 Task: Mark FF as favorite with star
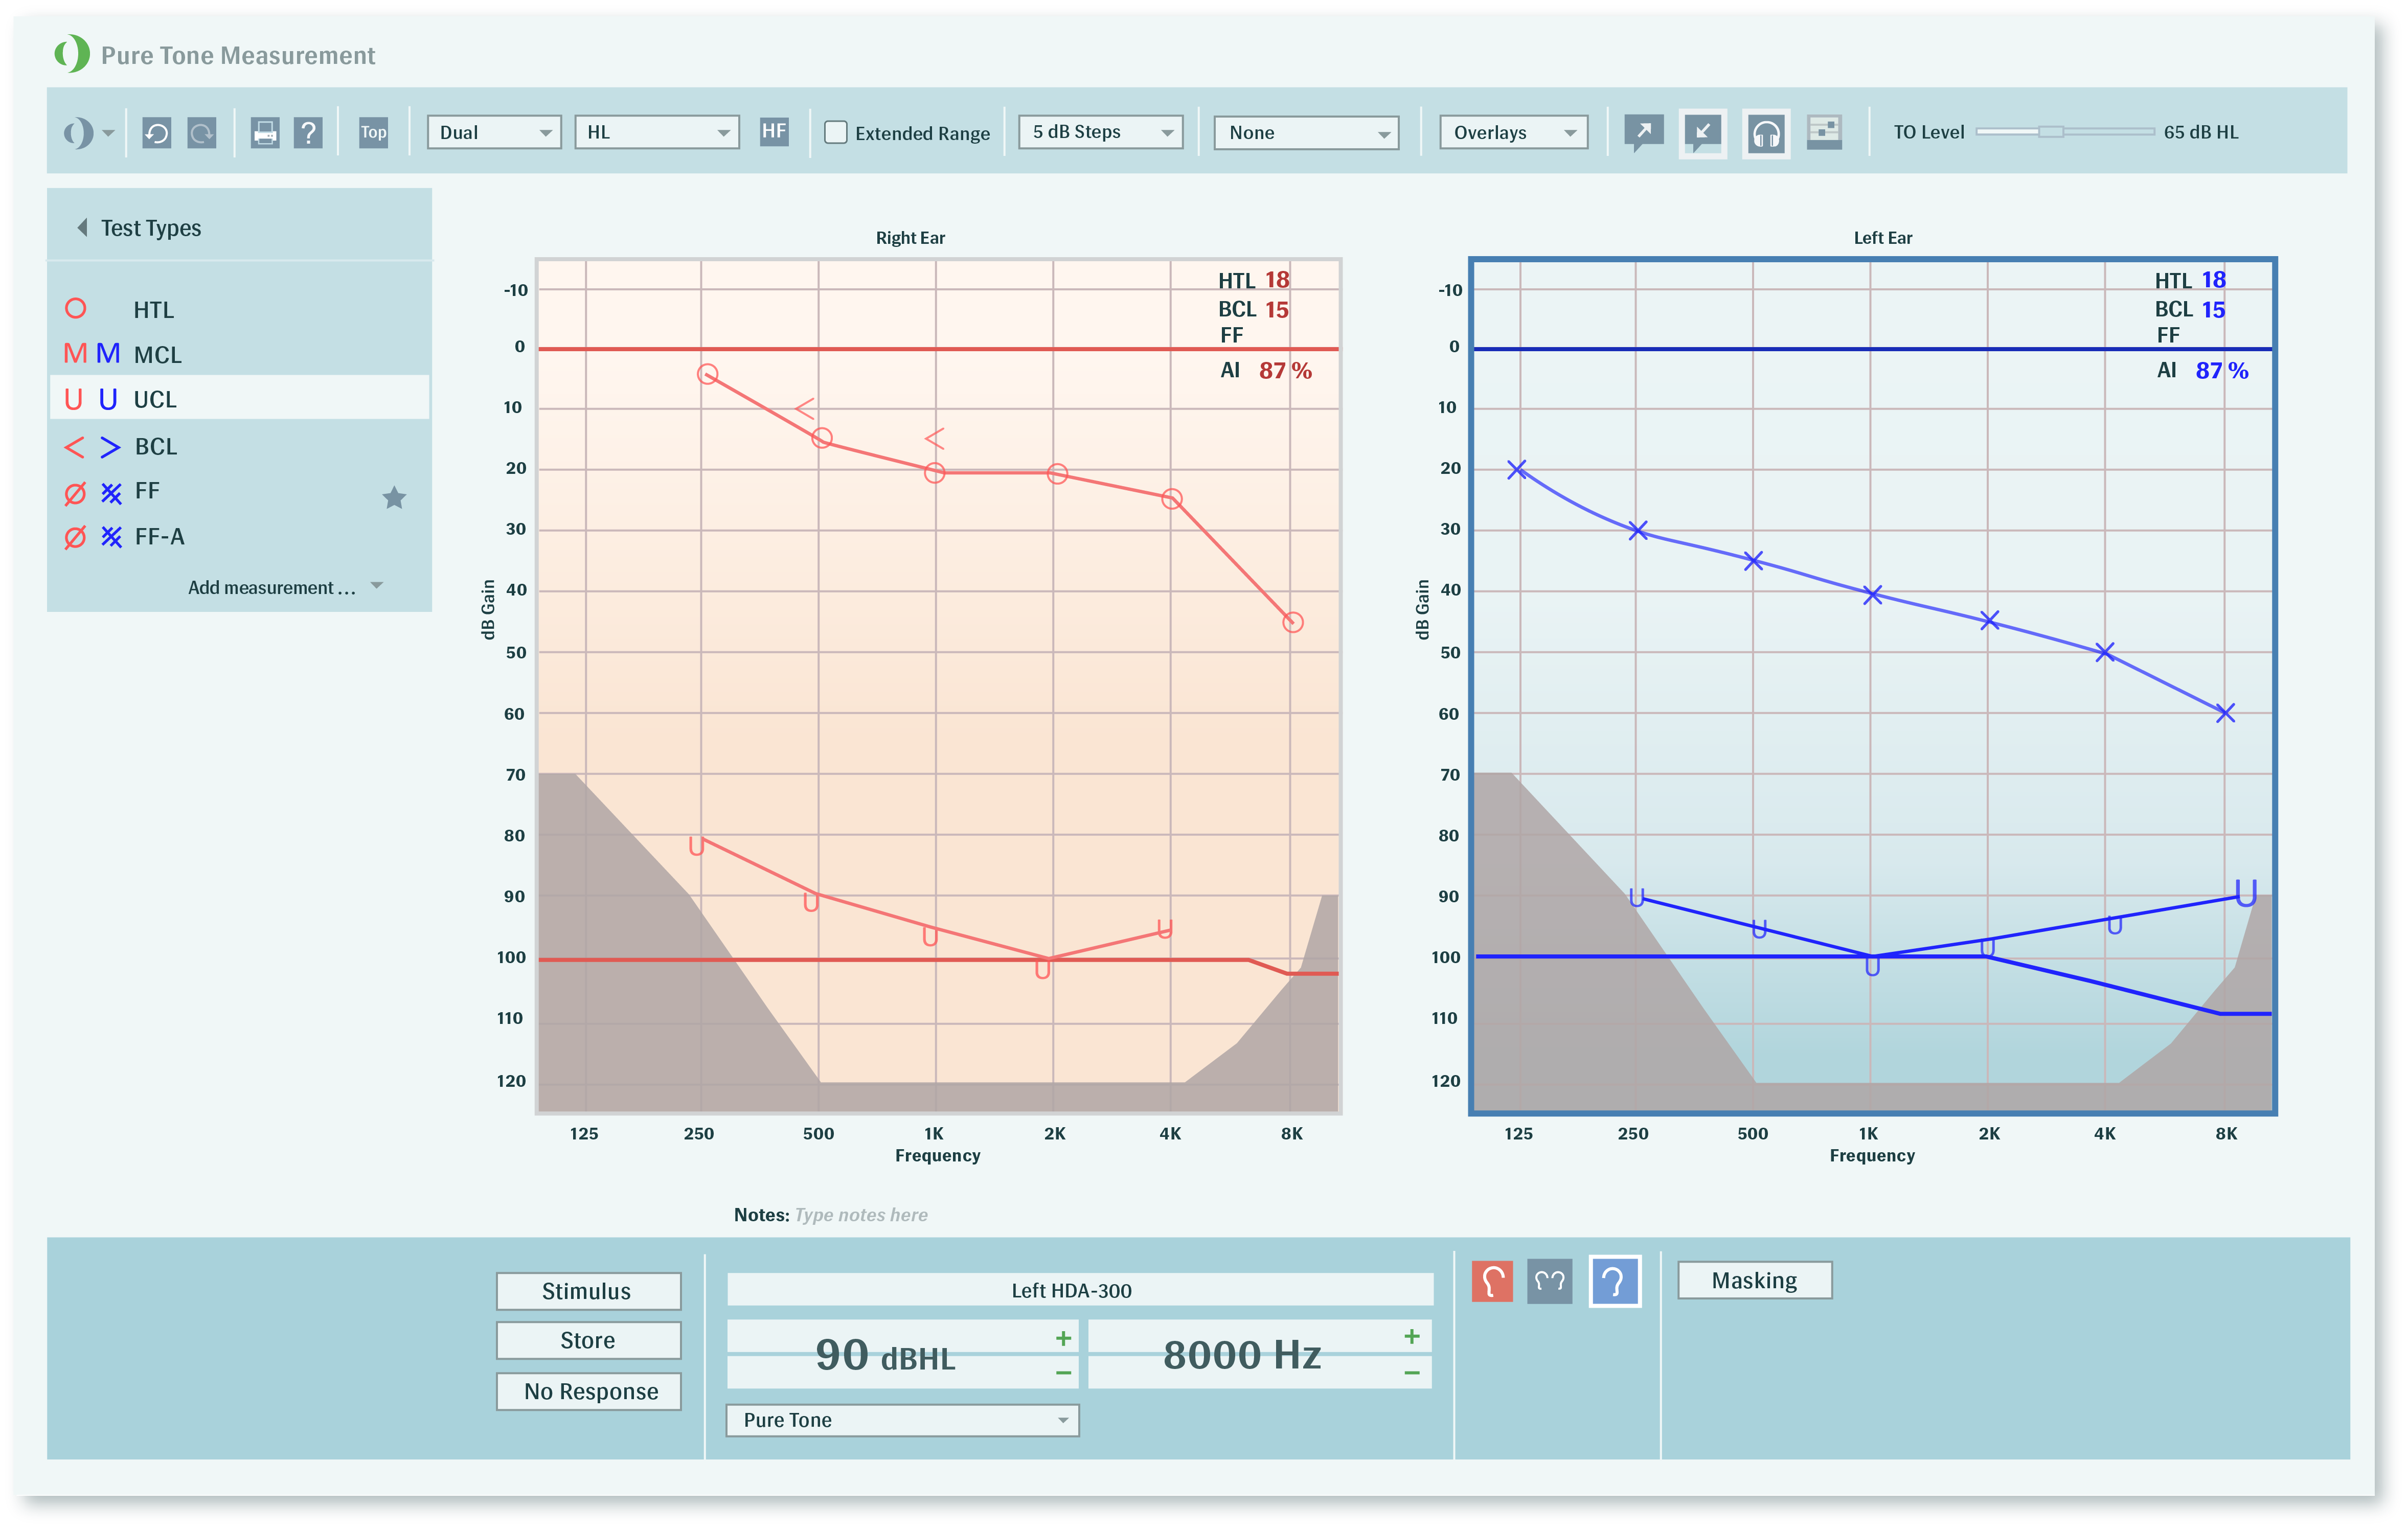(395, 498)
